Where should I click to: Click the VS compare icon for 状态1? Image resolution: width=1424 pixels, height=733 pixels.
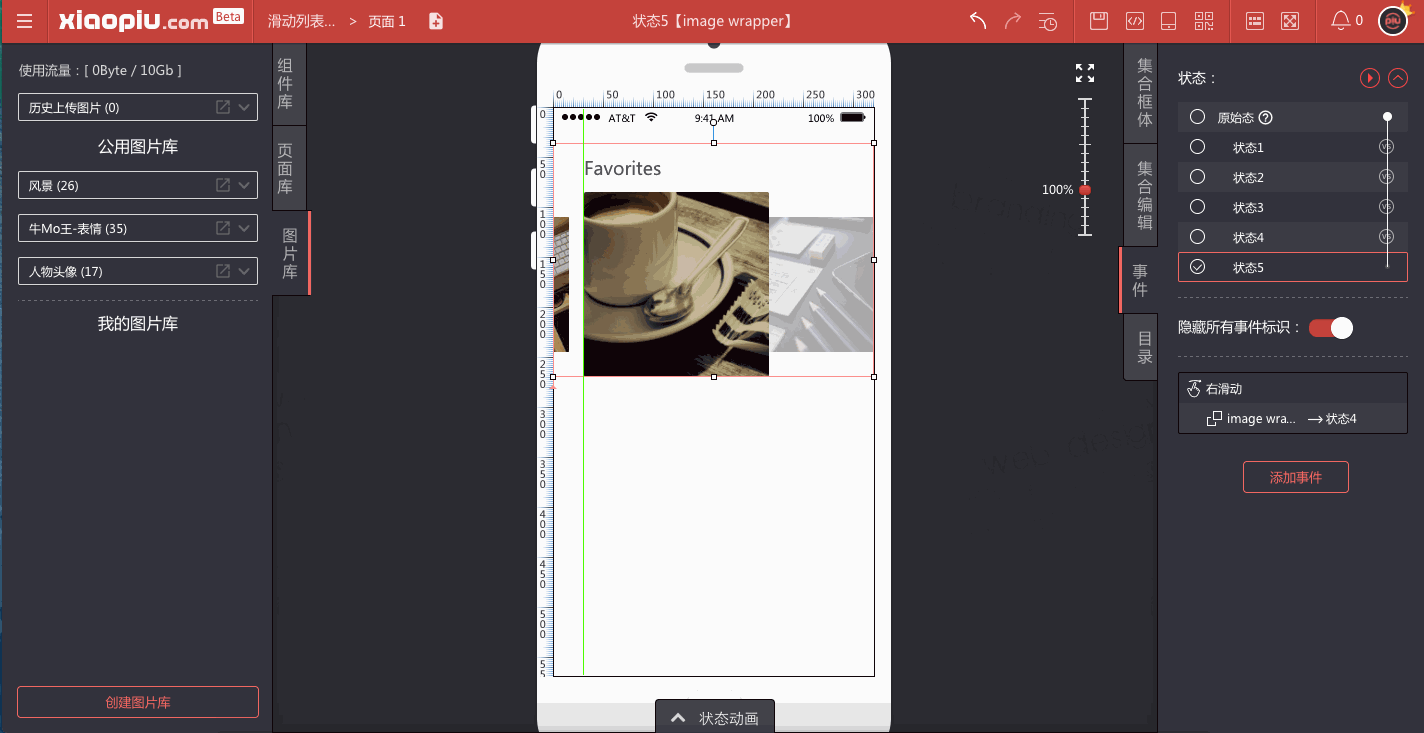[1386, 147]
